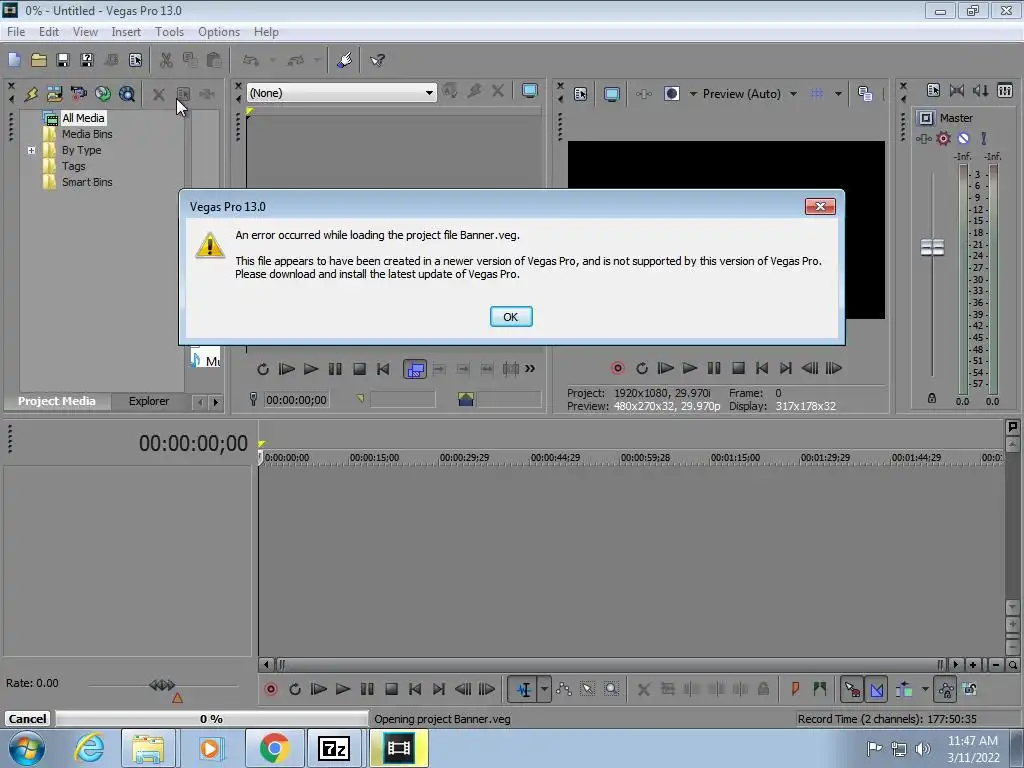The width and height of the screenshot is (1024, 768).
Task: Select the Envelope Edit tool
Action: pyautogui.click(x=564, y=689)
